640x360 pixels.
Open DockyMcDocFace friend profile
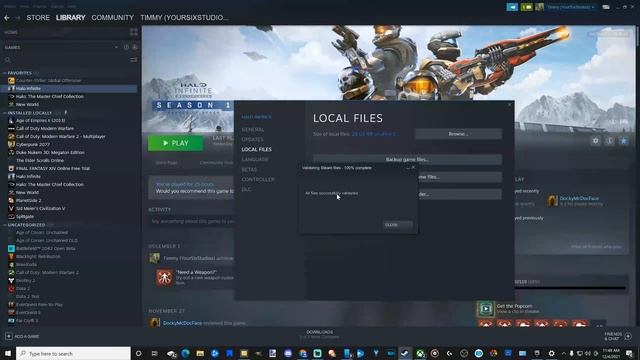pos(579,198)
